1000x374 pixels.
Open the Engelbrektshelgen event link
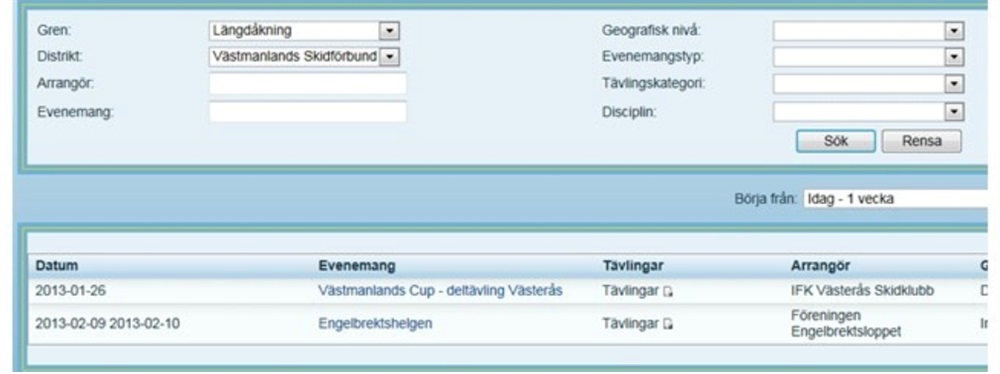(375, 324)
